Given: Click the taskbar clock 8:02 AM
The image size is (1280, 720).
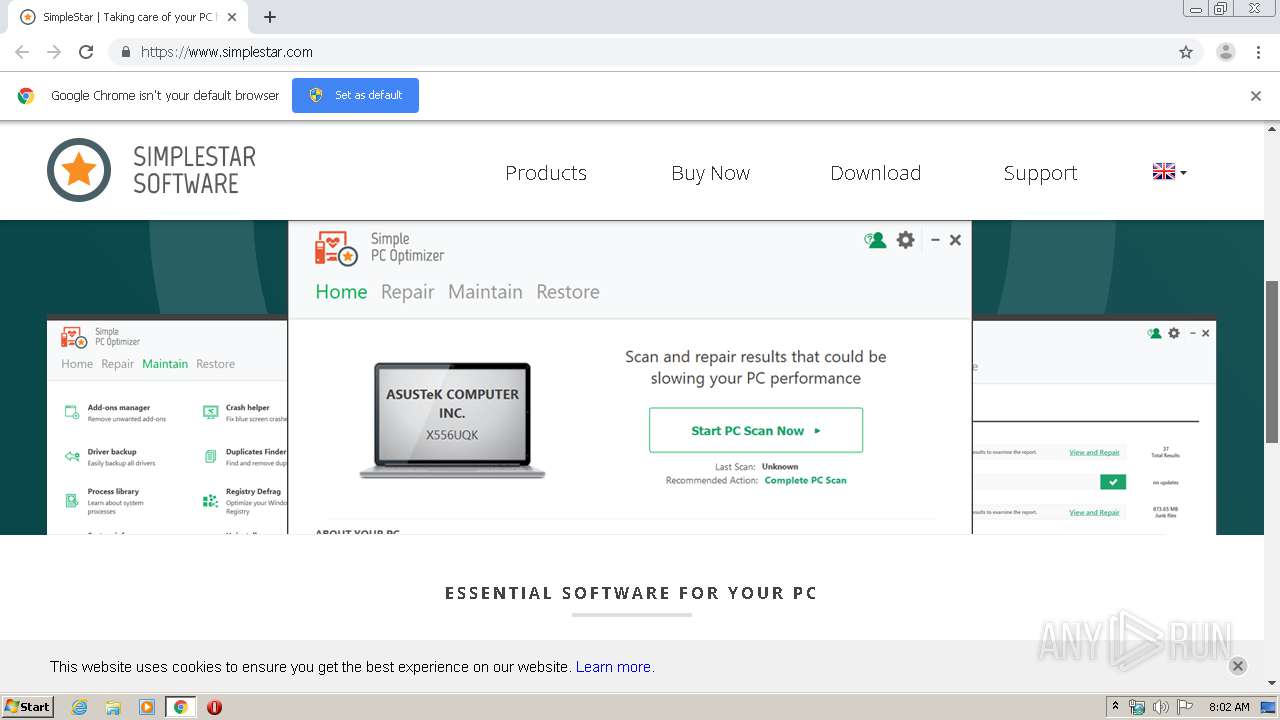Looking at the screenshot, I should coord(1229,707).
